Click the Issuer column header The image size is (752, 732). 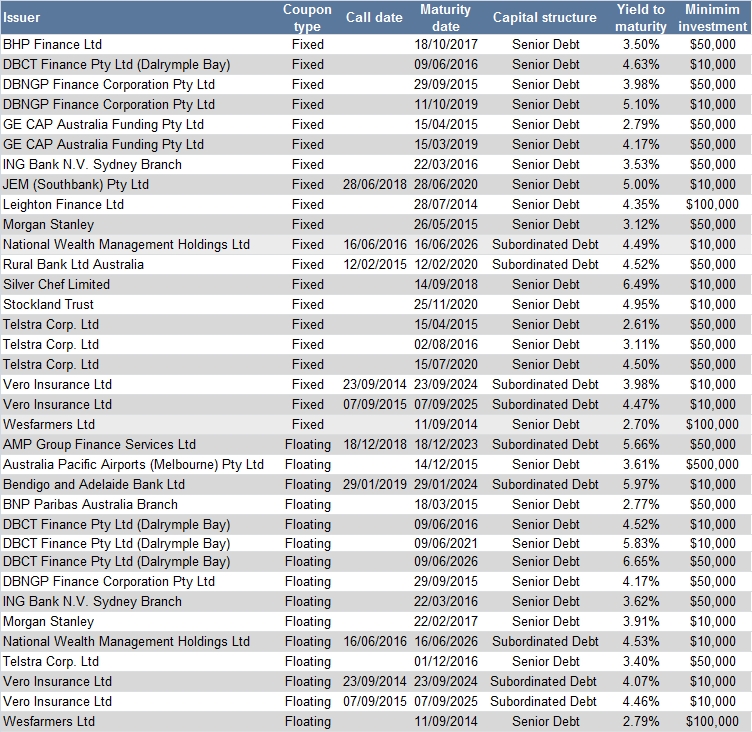[x=22, y=17]
